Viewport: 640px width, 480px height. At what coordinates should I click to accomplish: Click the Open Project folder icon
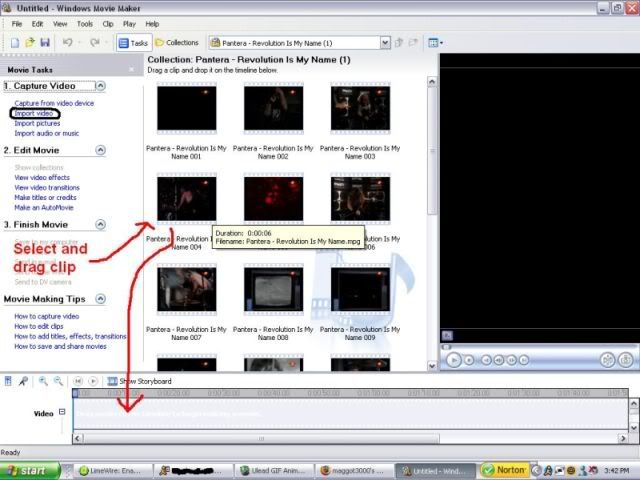coord(30,42)
